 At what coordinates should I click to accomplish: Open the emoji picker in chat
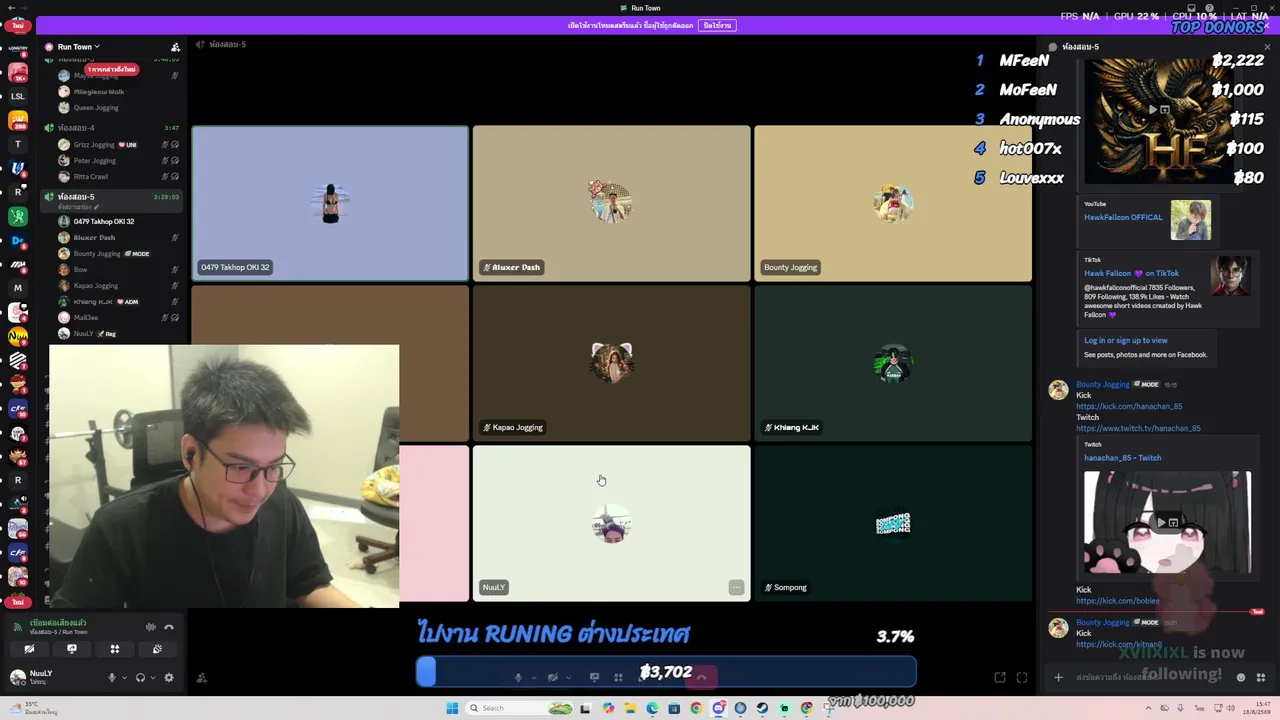(x=1241, y=678)
